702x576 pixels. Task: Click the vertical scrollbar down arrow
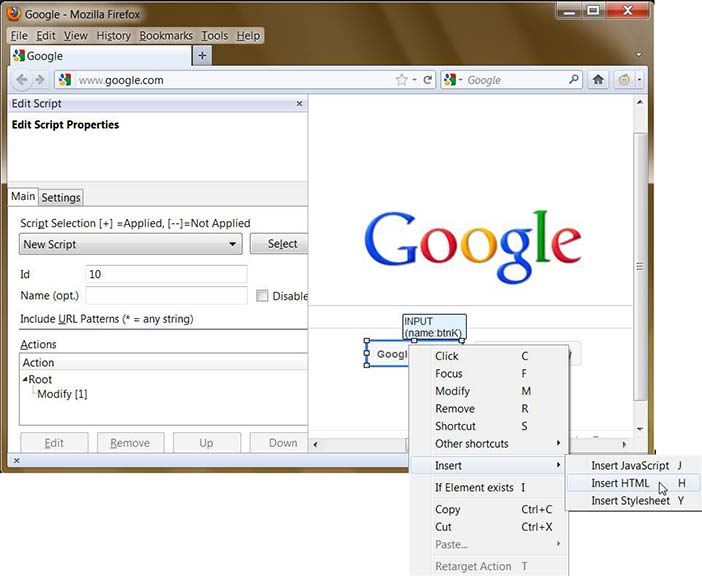coord(640,429)
